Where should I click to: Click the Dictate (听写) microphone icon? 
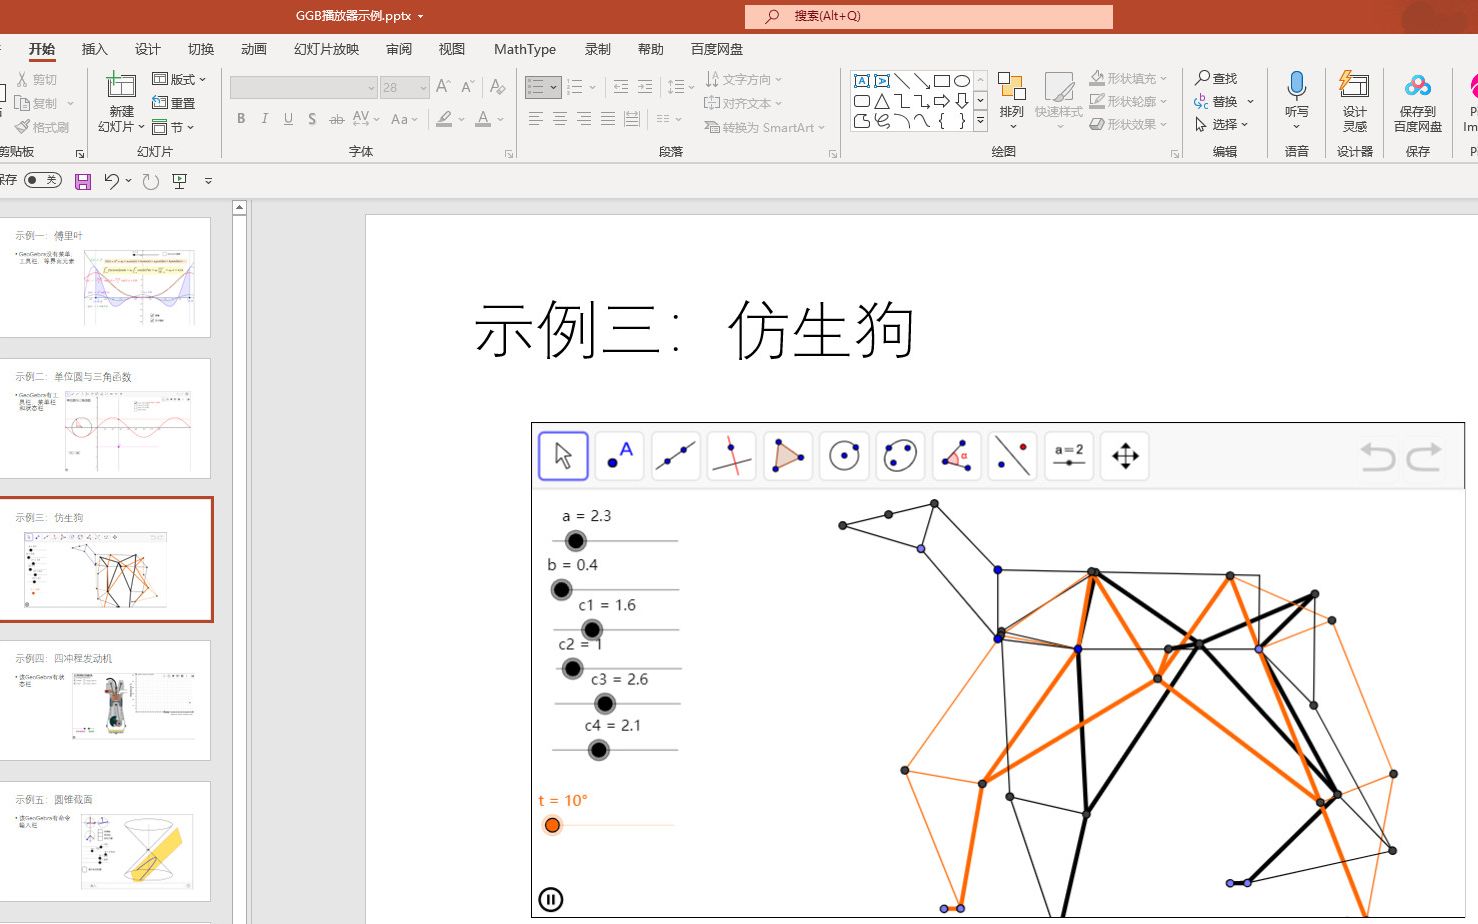[x=1297, y=85]
